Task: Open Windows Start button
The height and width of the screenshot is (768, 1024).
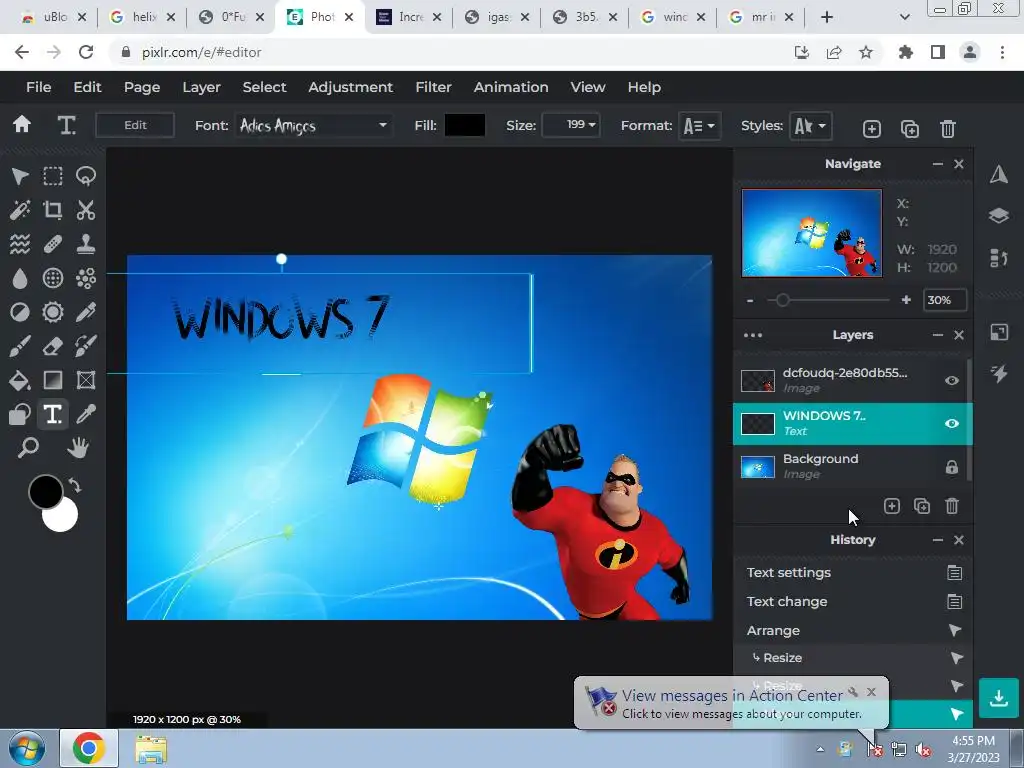Action: point(27,748)
